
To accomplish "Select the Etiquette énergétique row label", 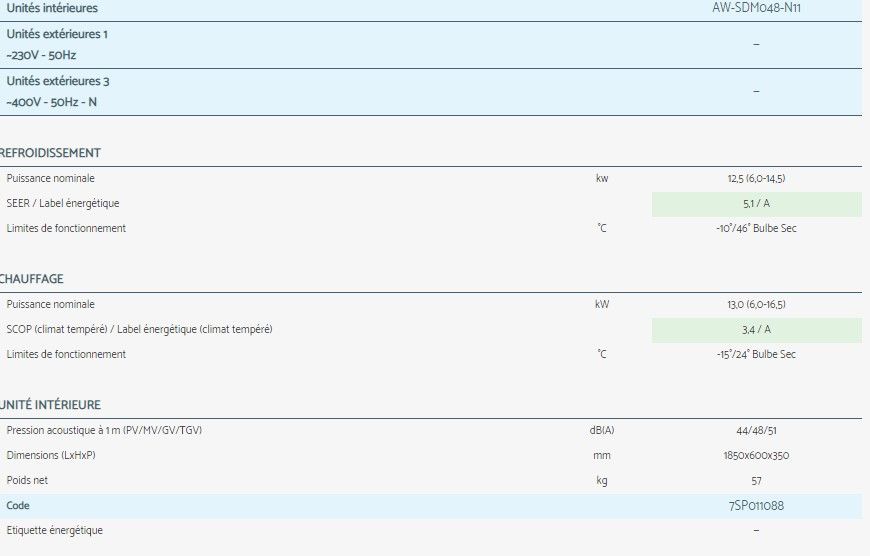I will (x=54, y=531).
